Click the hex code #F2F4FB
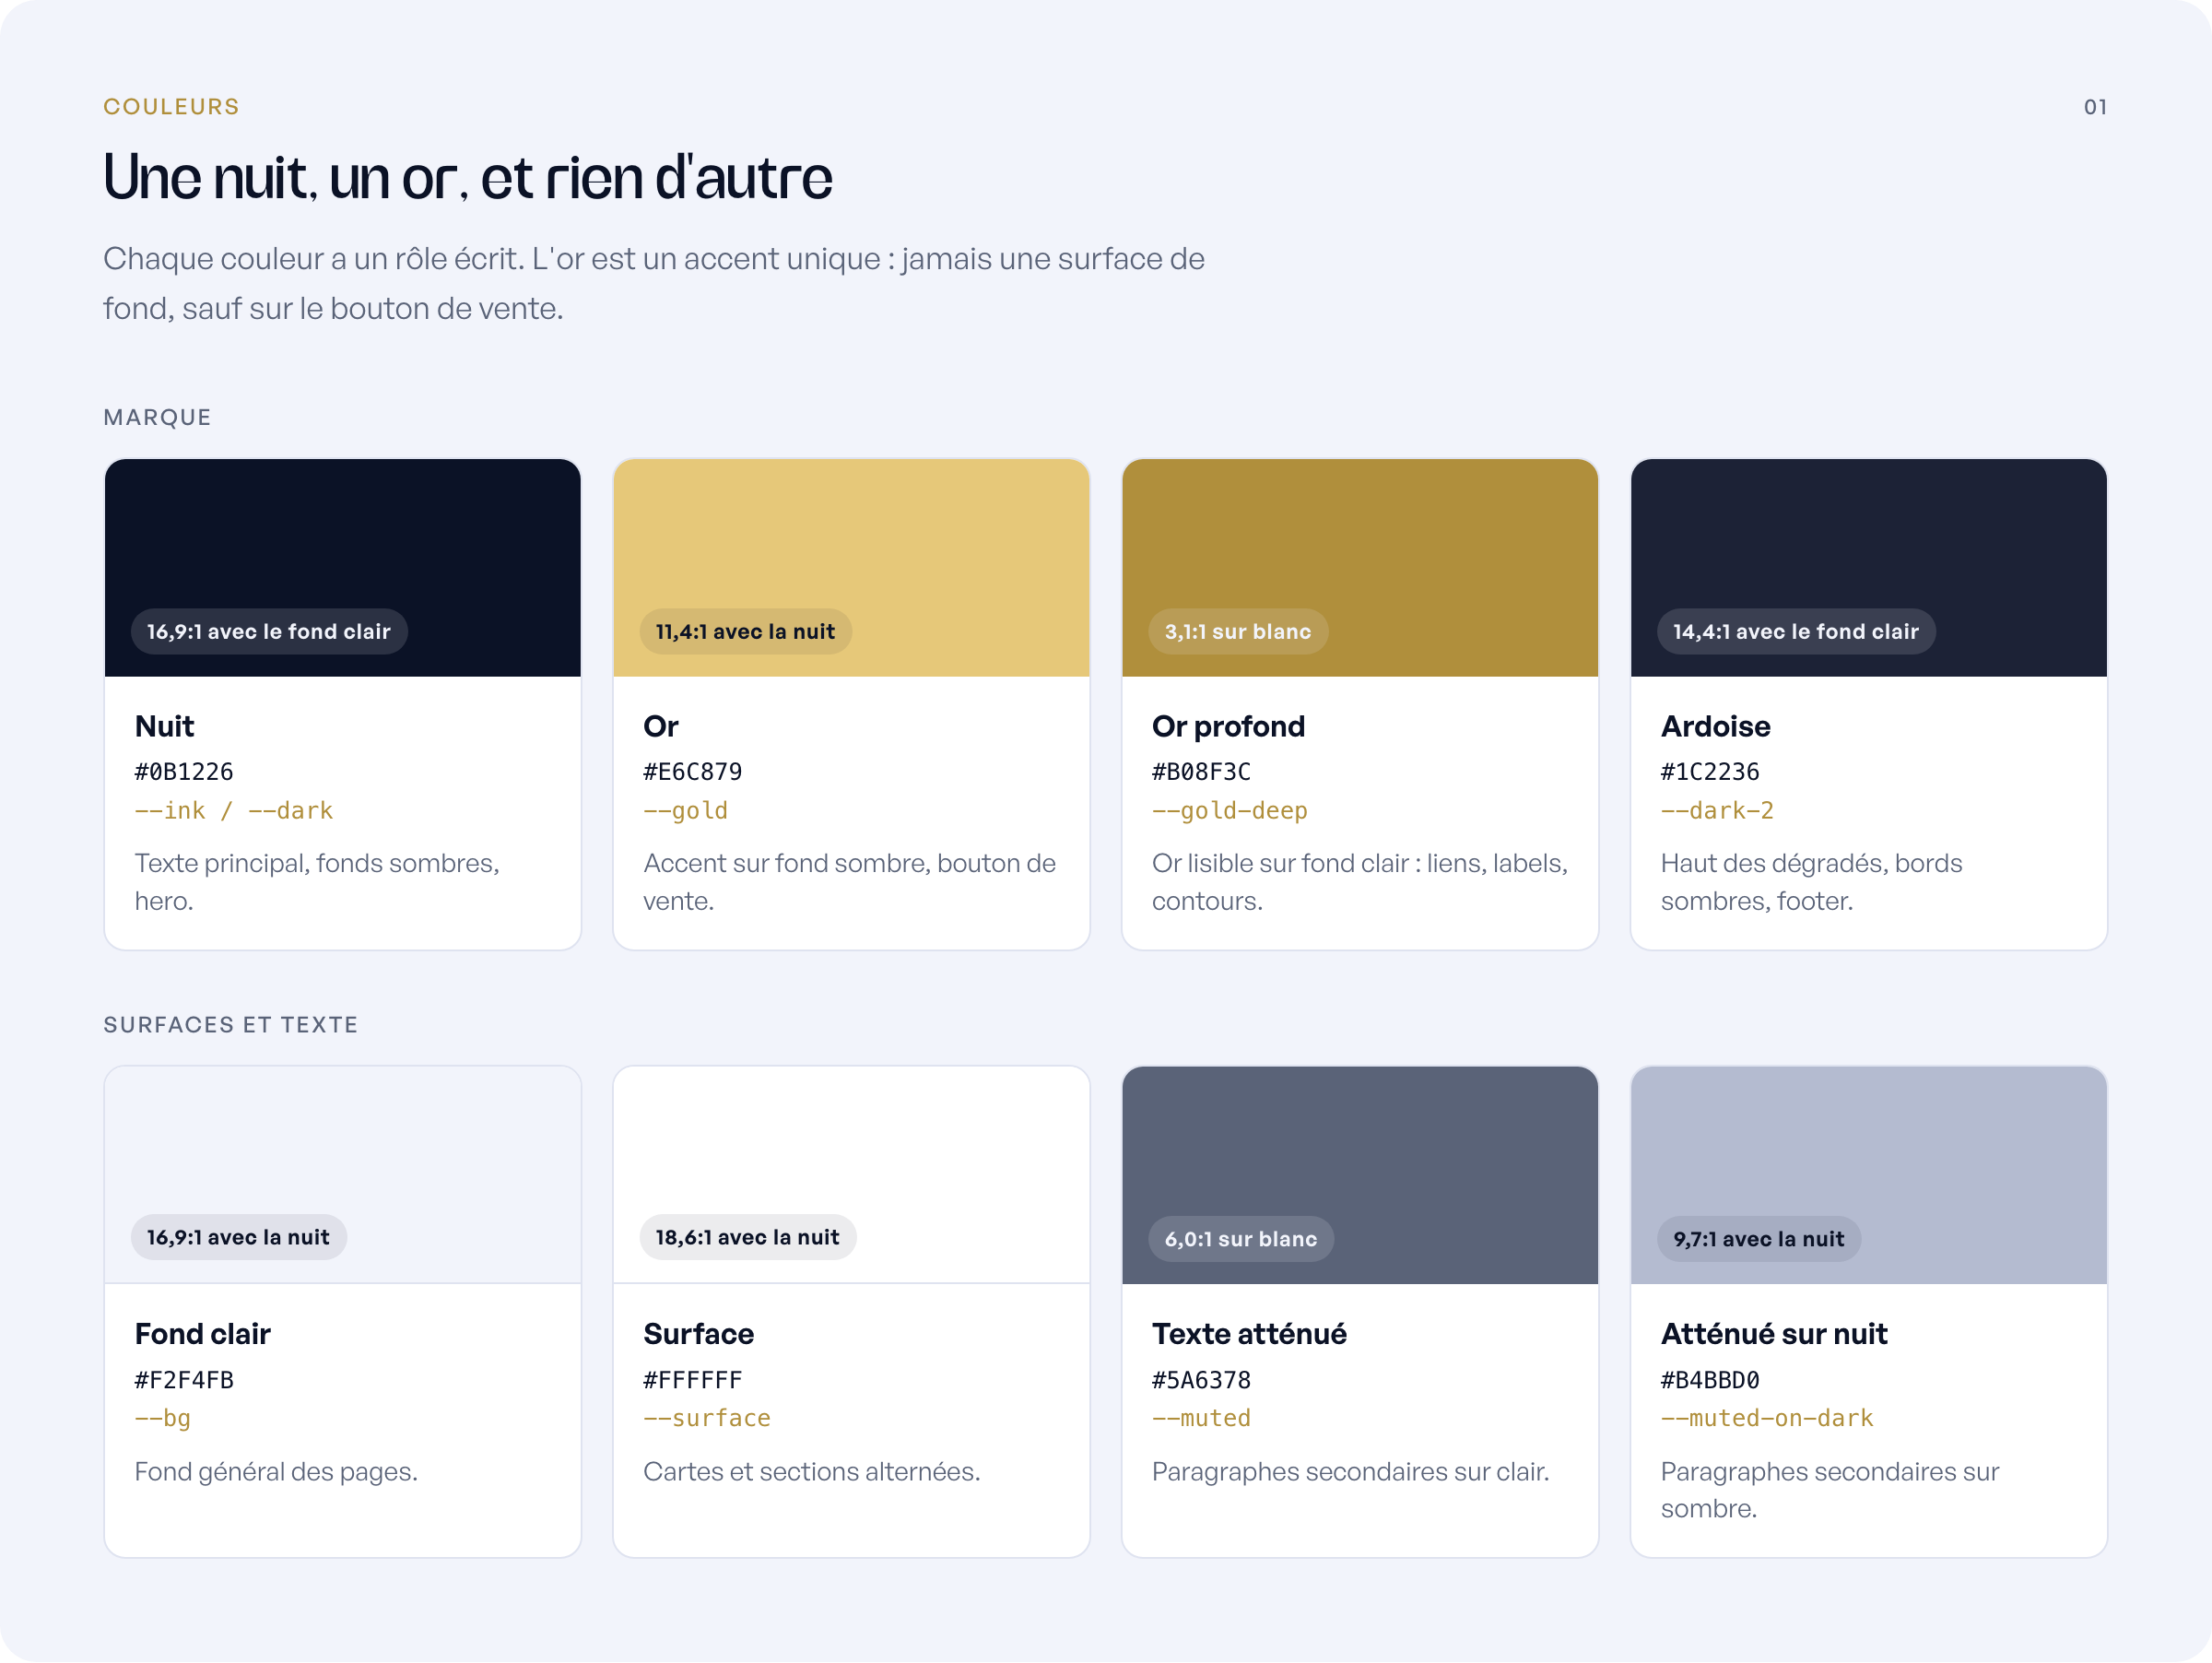2212x1663 pixels. coord(184,1380)
